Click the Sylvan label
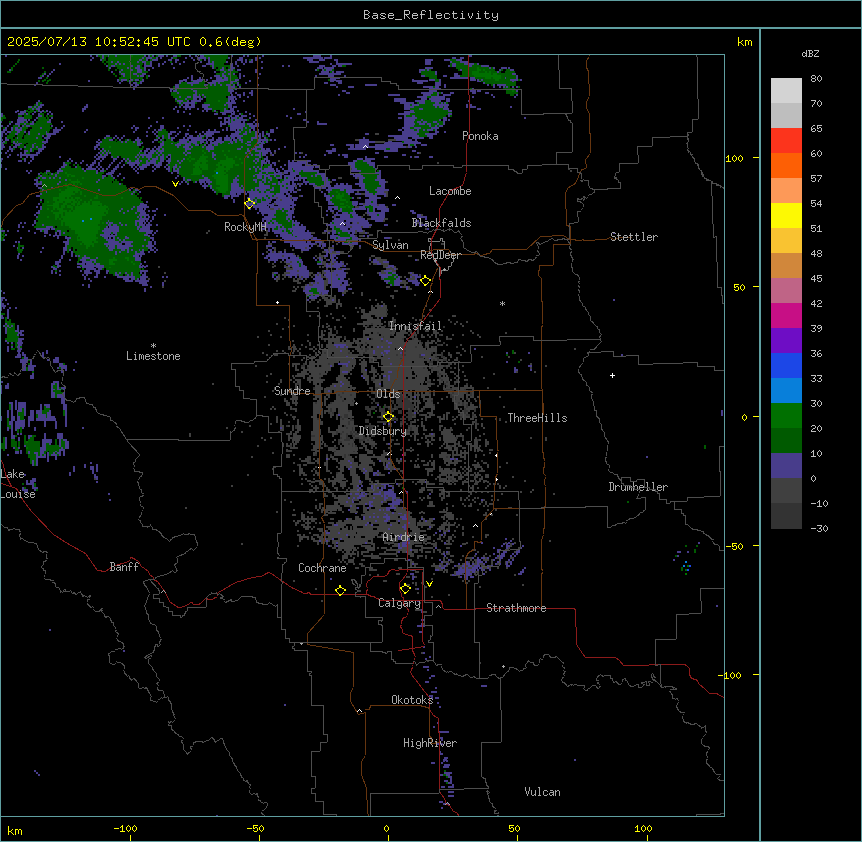The image size is (862, 842). coord(390,245)
